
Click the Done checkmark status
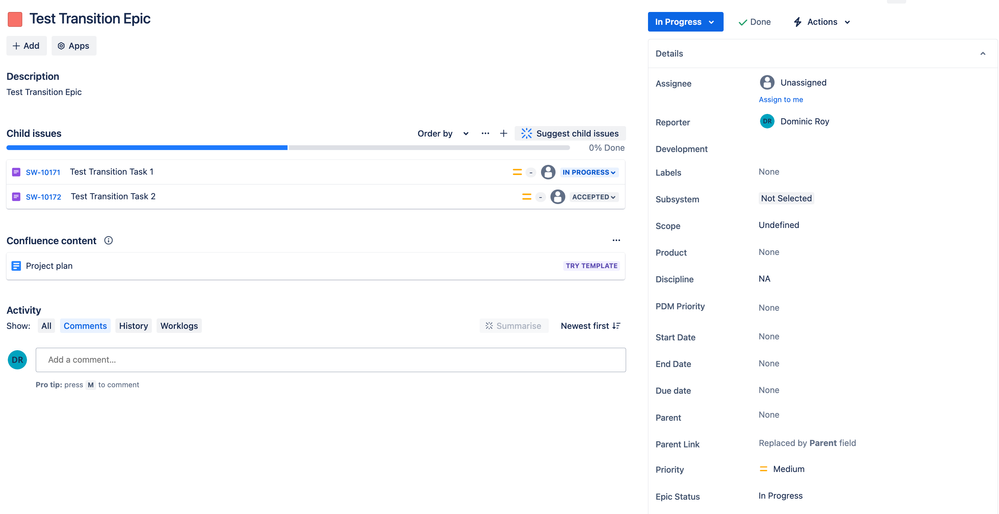tap(754, 22)
